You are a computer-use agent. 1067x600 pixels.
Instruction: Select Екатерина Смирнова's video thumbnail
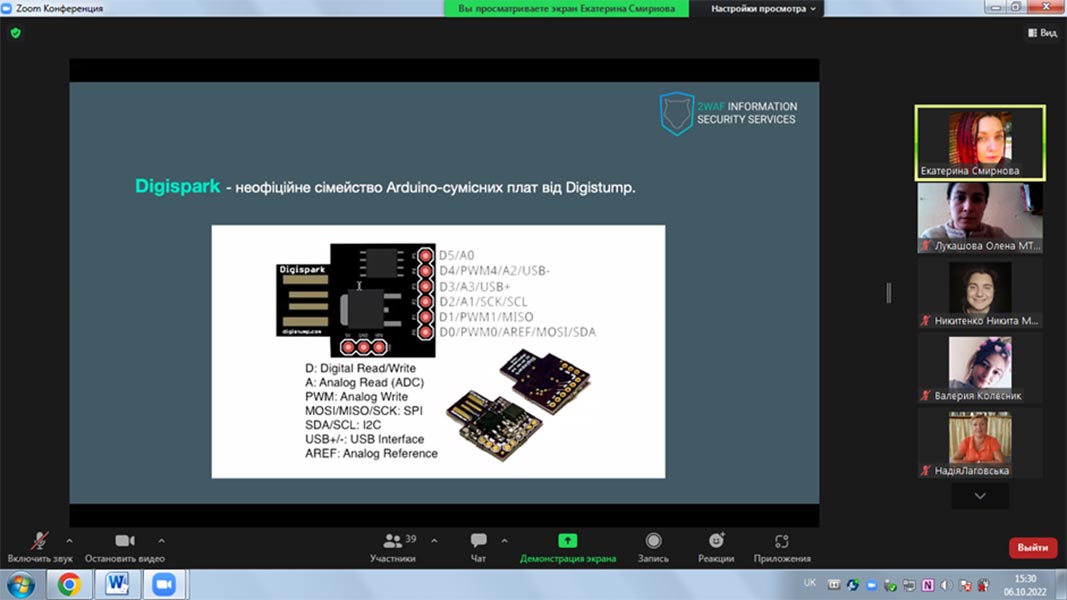tap(980, 143)
